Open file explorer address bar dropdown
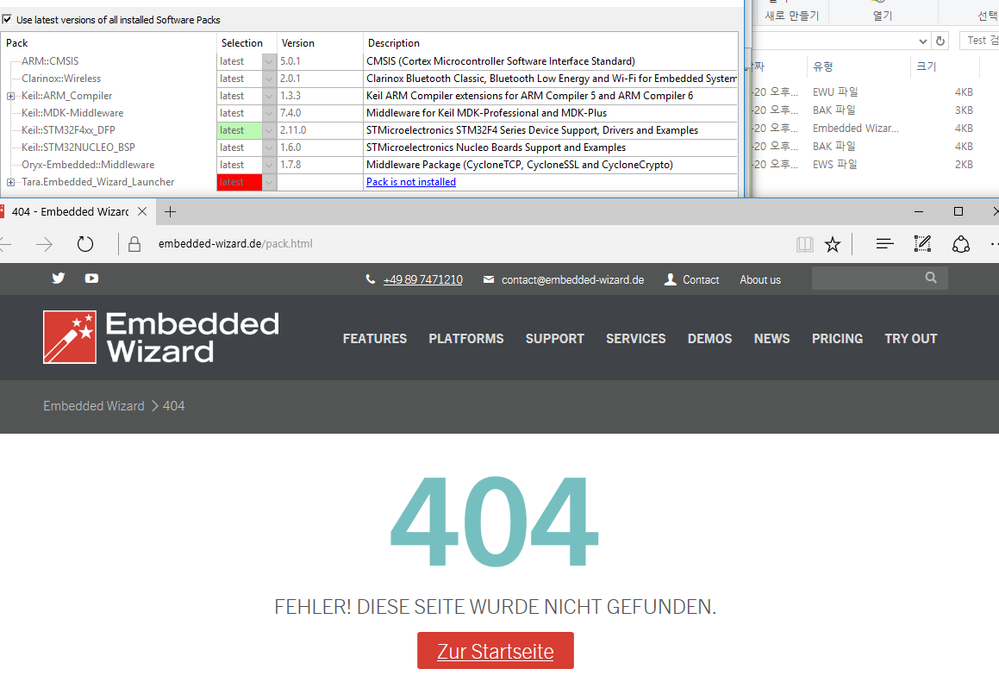 (923, 41)
